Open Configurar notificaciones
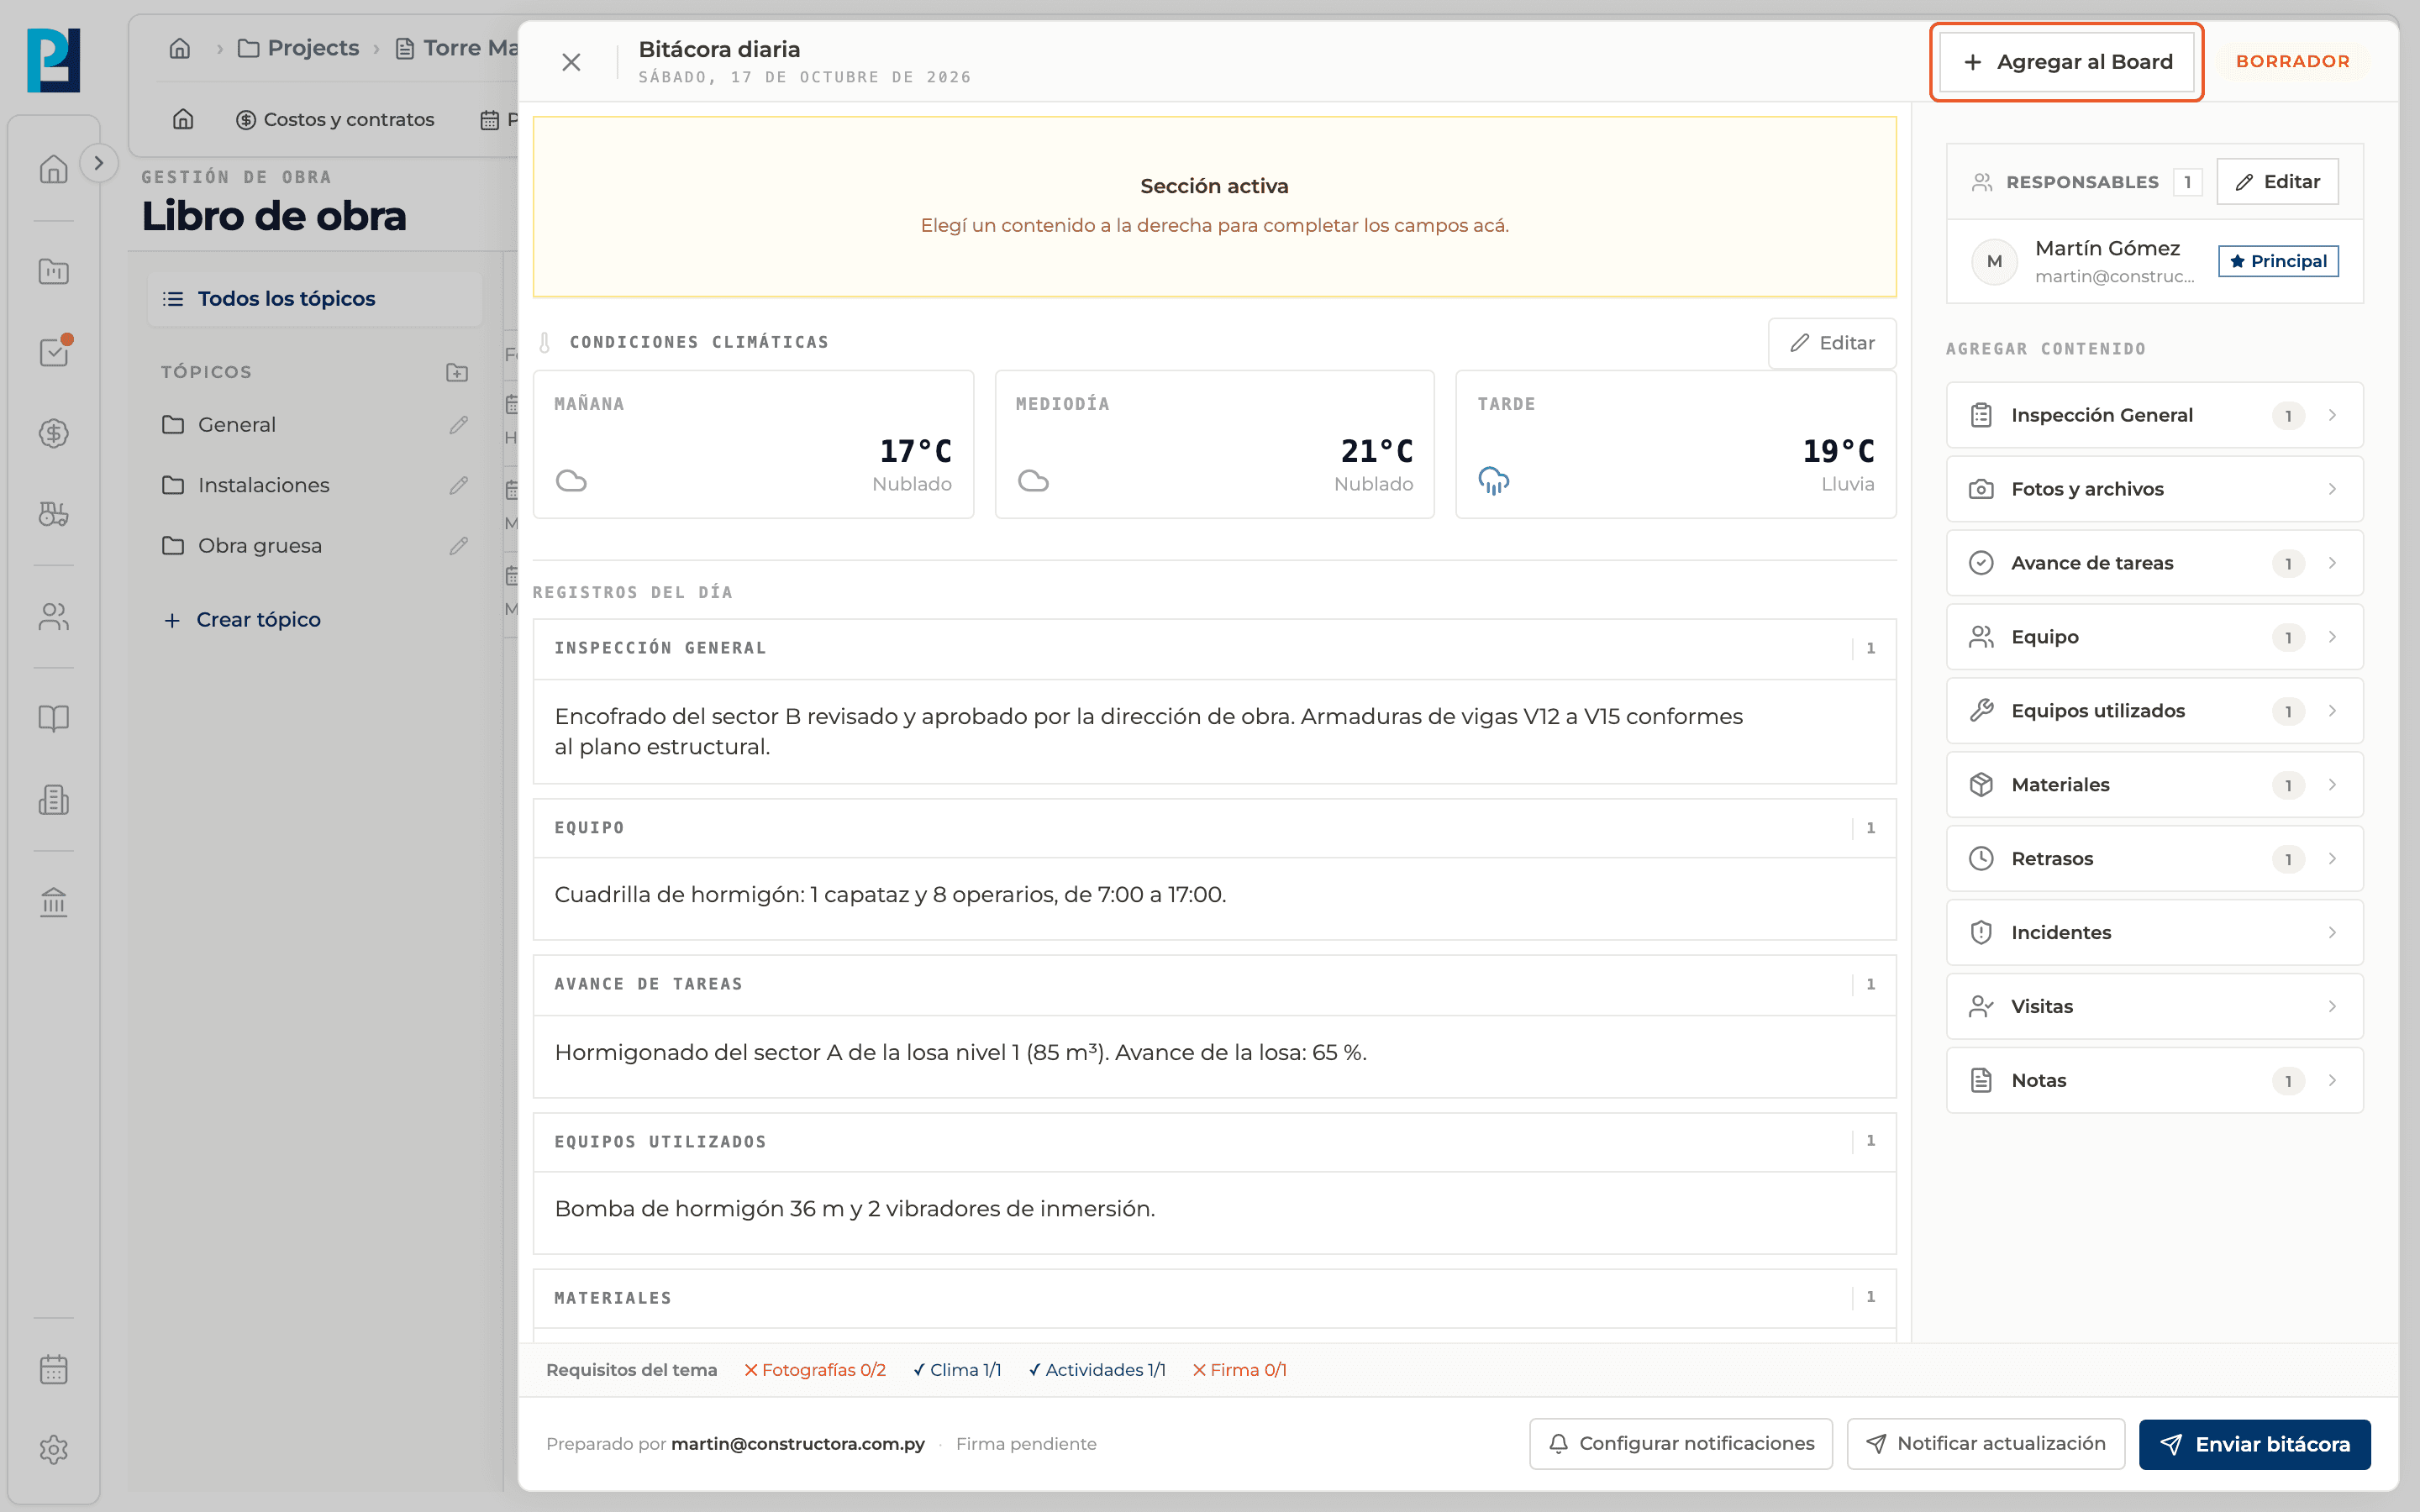This screenshot has width=2420, height=1512. pyautogui.click(x=1680, y=1444)
